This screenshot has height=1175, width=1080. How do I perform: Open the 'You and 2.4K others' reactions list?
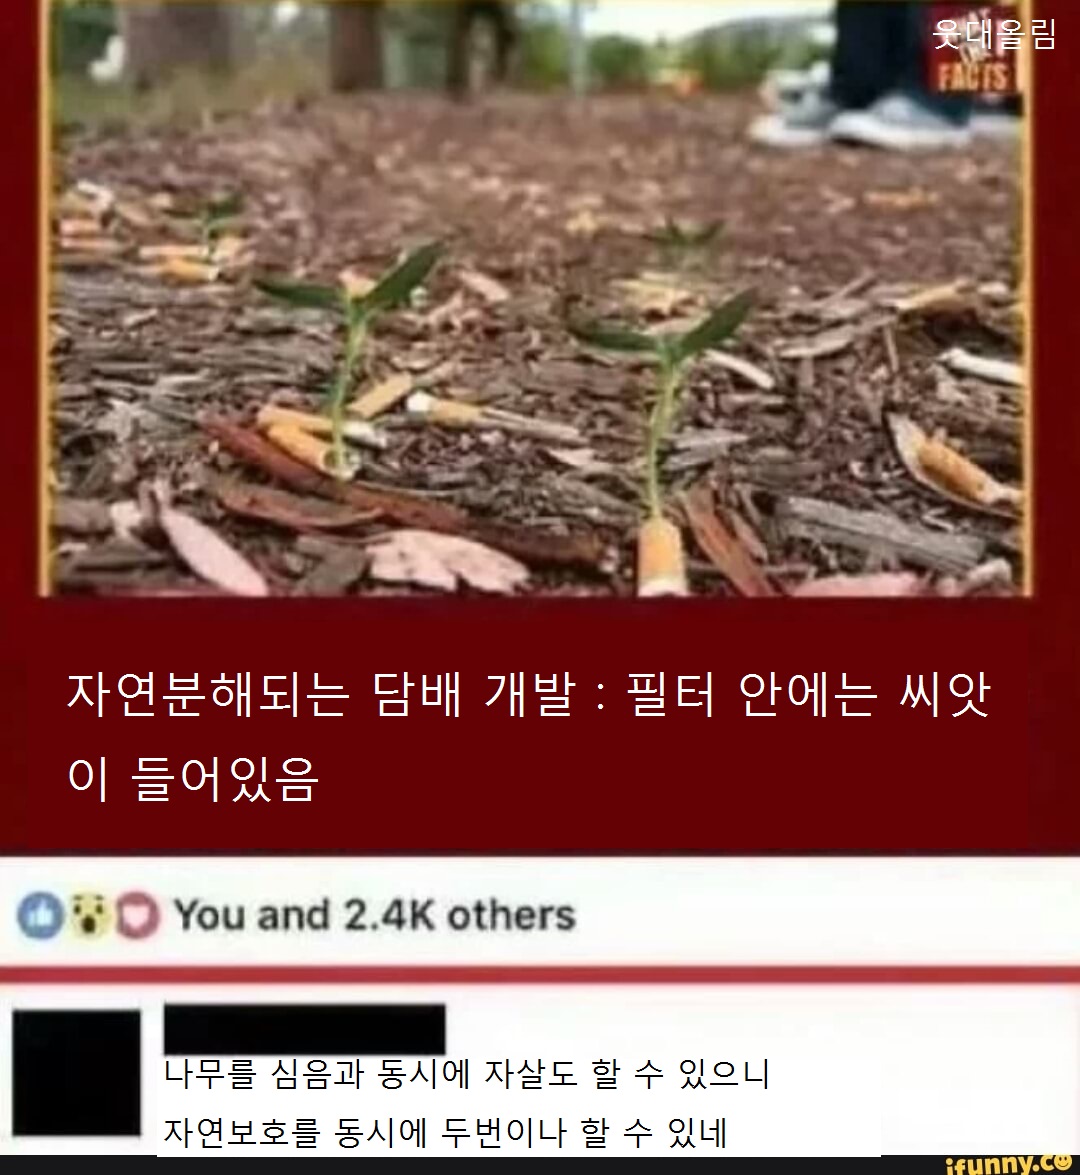(x=375, y=915)
